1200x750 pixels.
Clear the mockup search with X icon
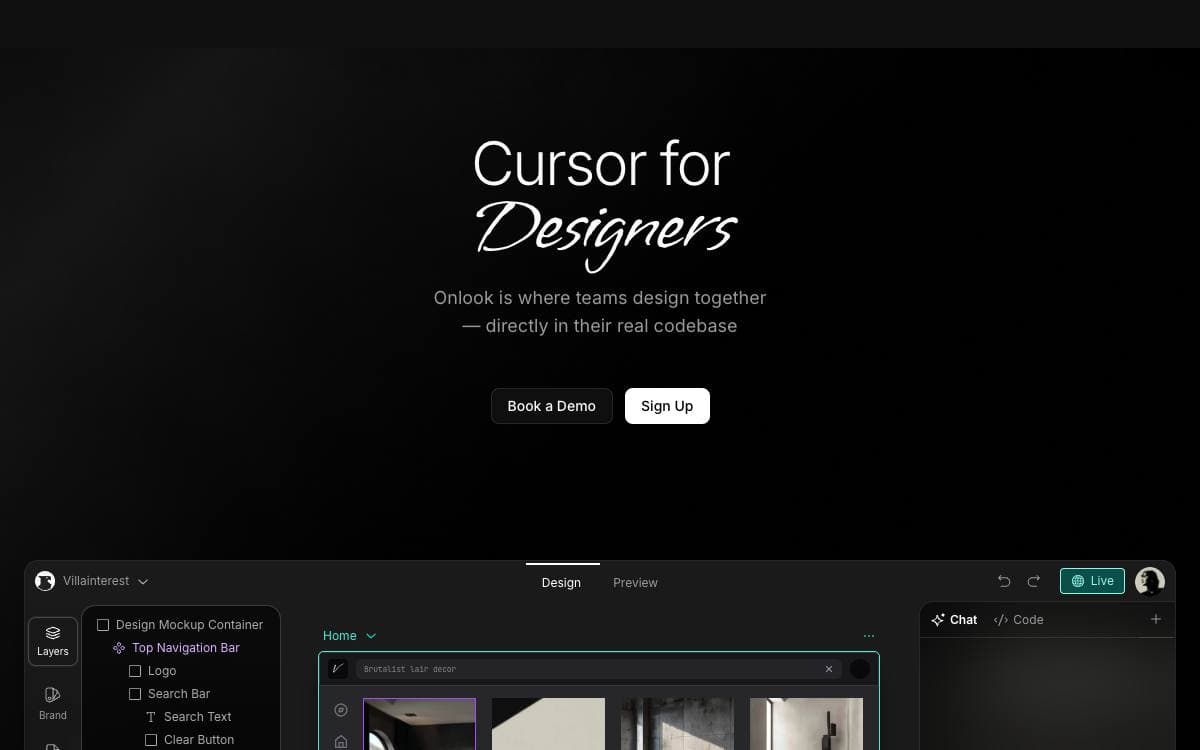[829, 669]
